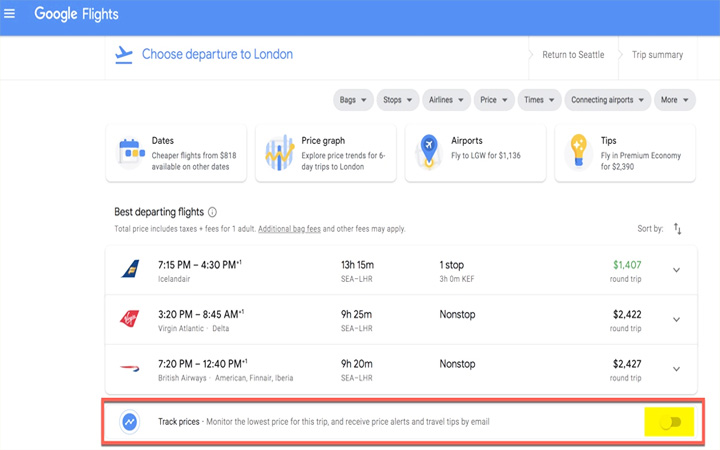
Task: Click the Airports map pin icon
Action: pyautogui.click(x=428, y=151)
